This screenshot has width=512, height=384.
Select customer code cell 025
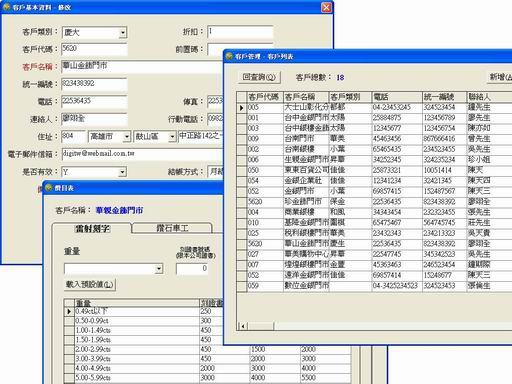pyautogui.click(x=265, y=233)
